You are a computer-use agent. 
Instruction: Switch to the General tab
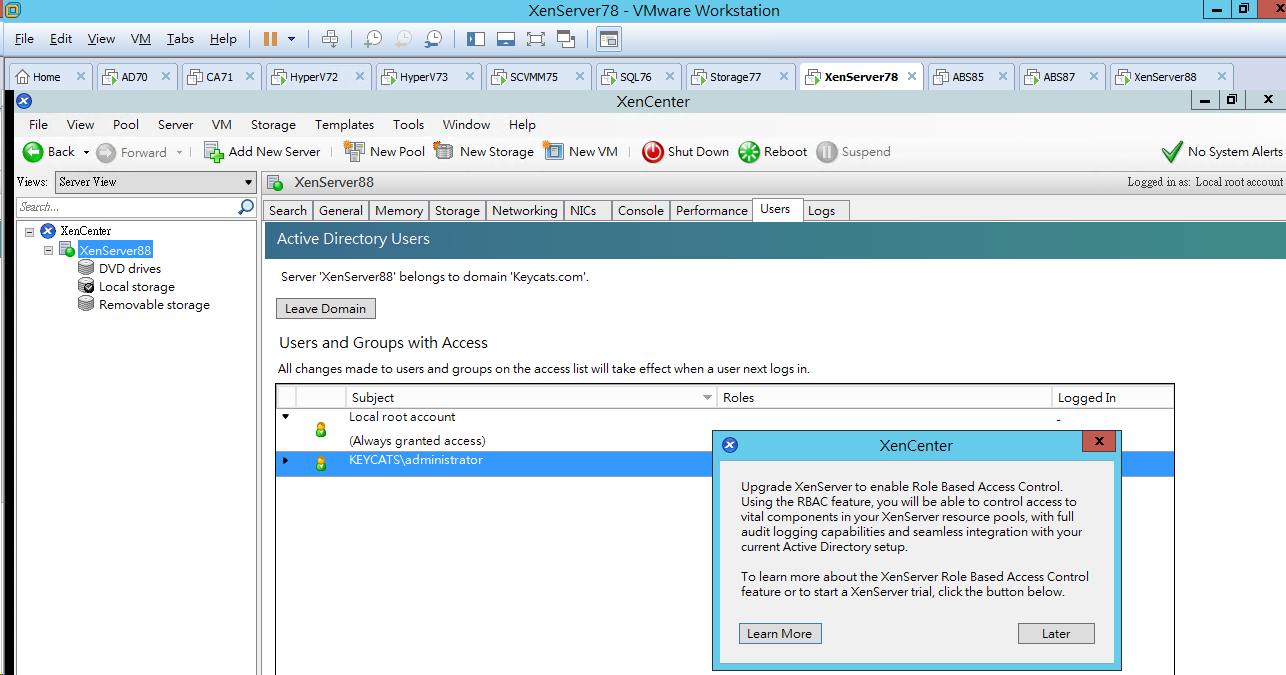click(341, 210)
